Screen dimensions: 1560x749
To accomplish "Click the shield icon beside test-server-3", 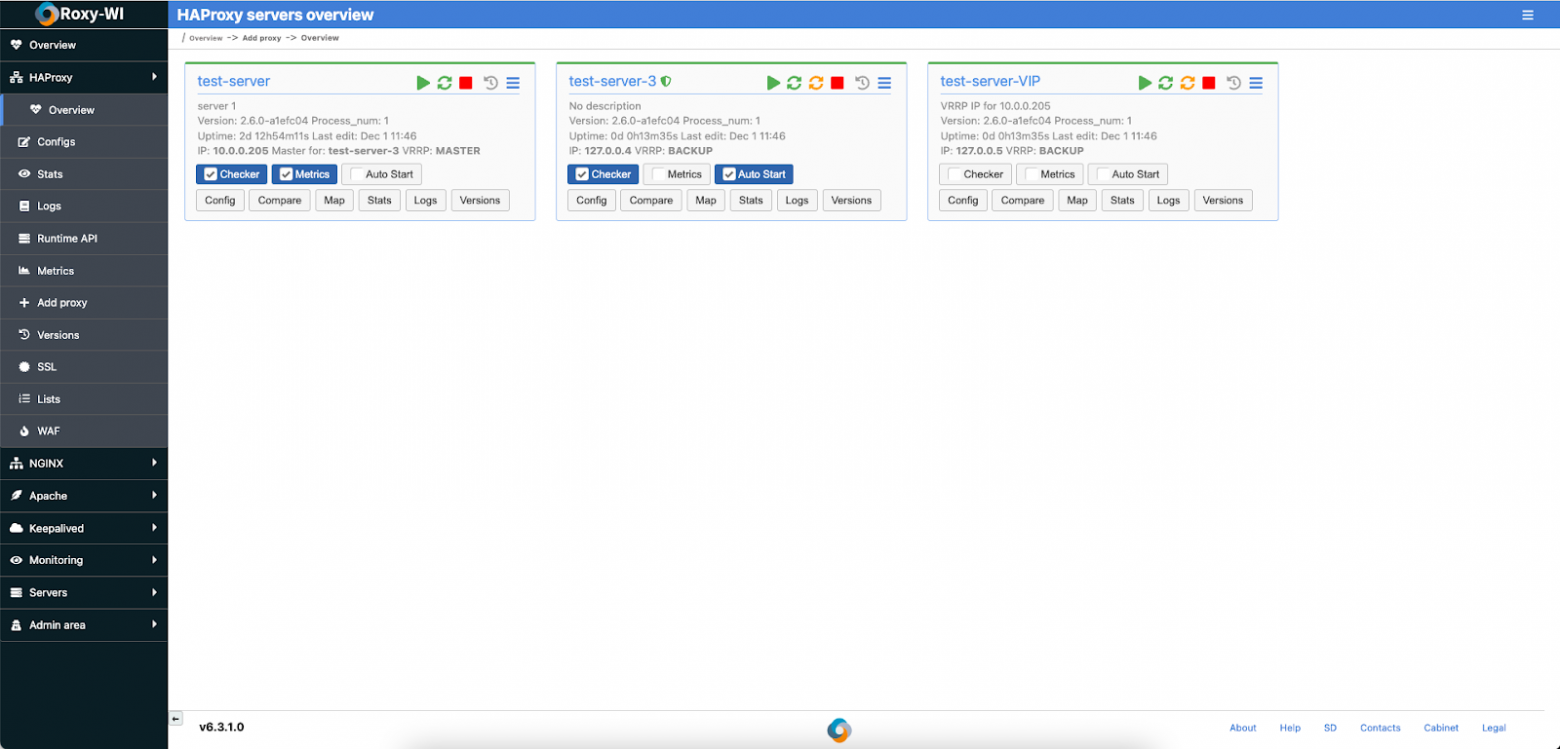I will [666, 81].
